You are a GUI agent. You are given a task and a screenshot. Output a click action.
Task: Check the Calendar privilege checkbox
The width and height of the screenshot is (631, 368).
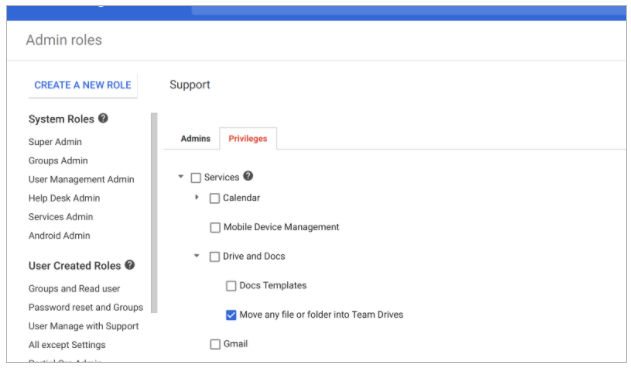coord(215,198)
